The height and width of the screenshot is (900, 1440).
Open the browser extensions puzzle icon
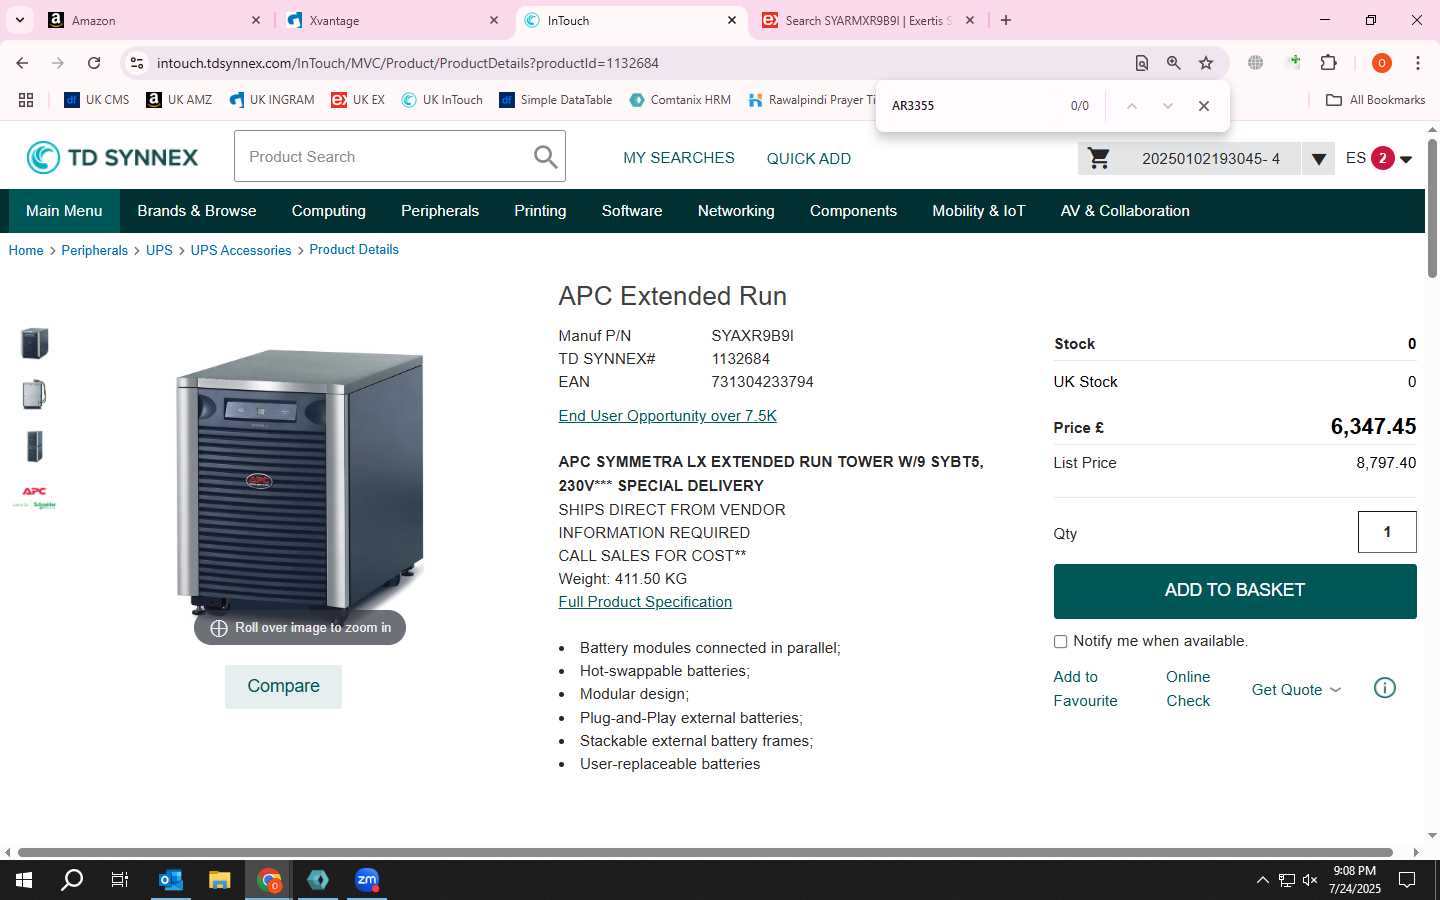[1329, 63]
